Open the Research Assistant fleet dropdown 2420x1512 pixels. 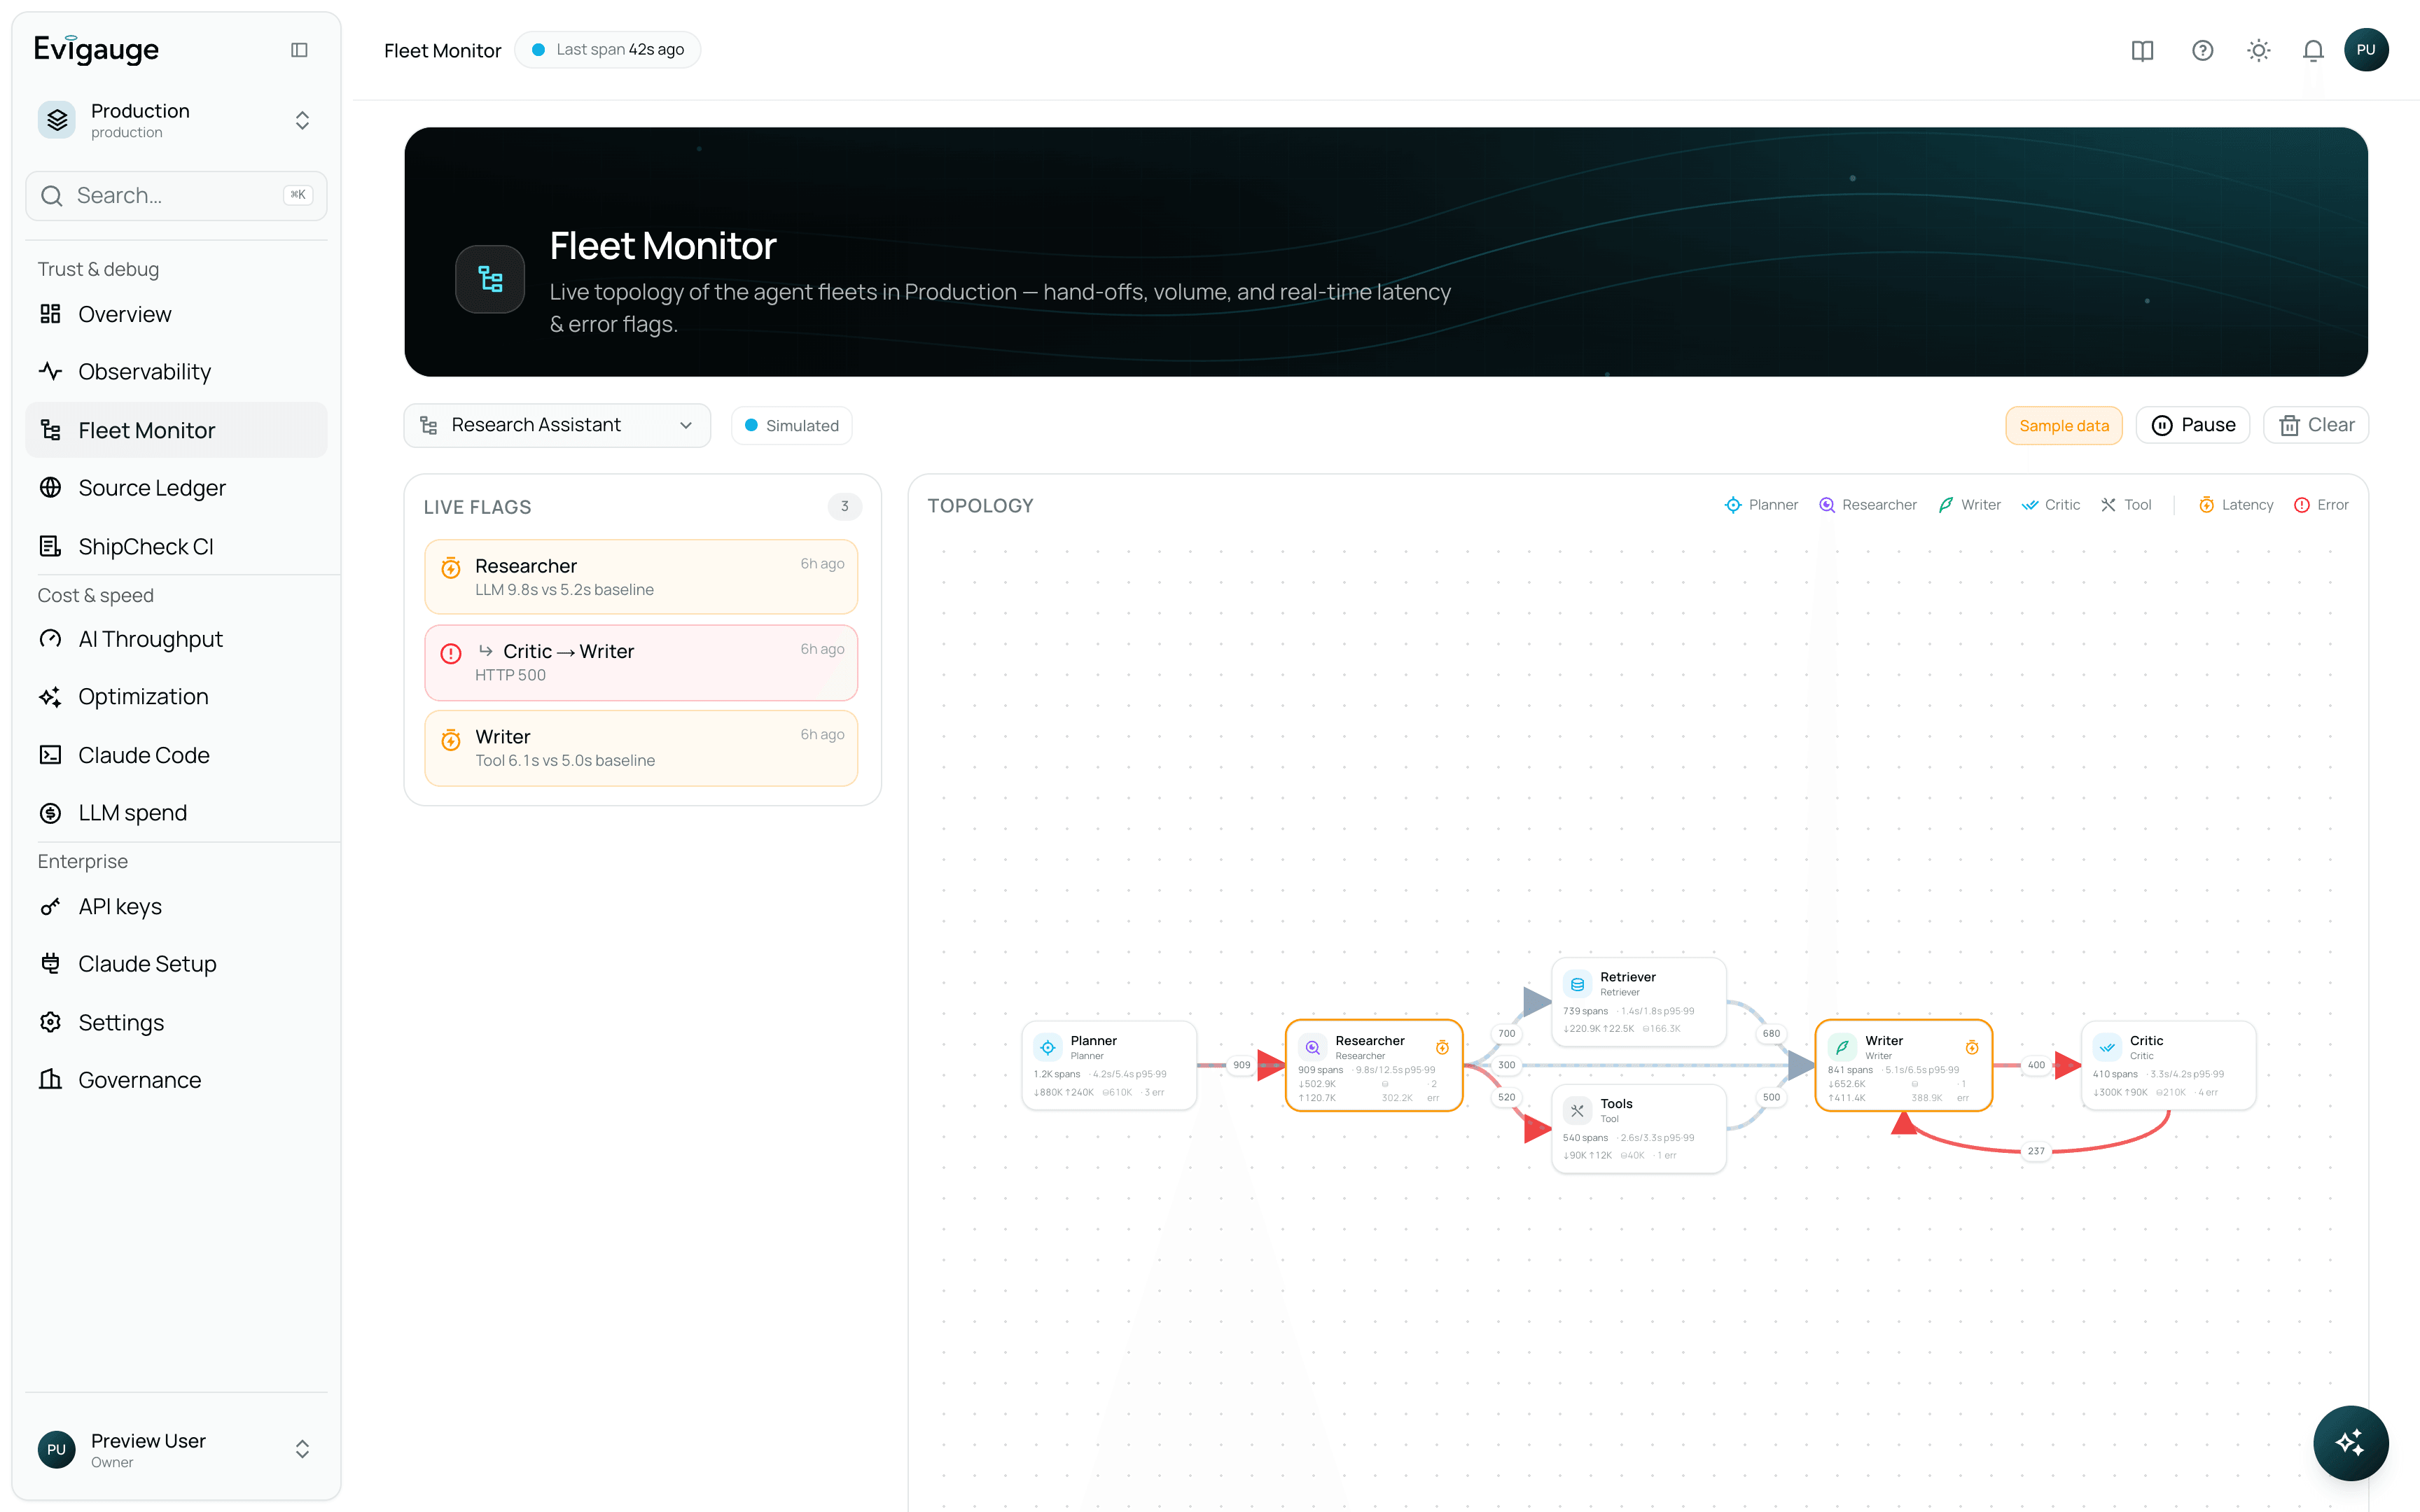tap(557, 425)
